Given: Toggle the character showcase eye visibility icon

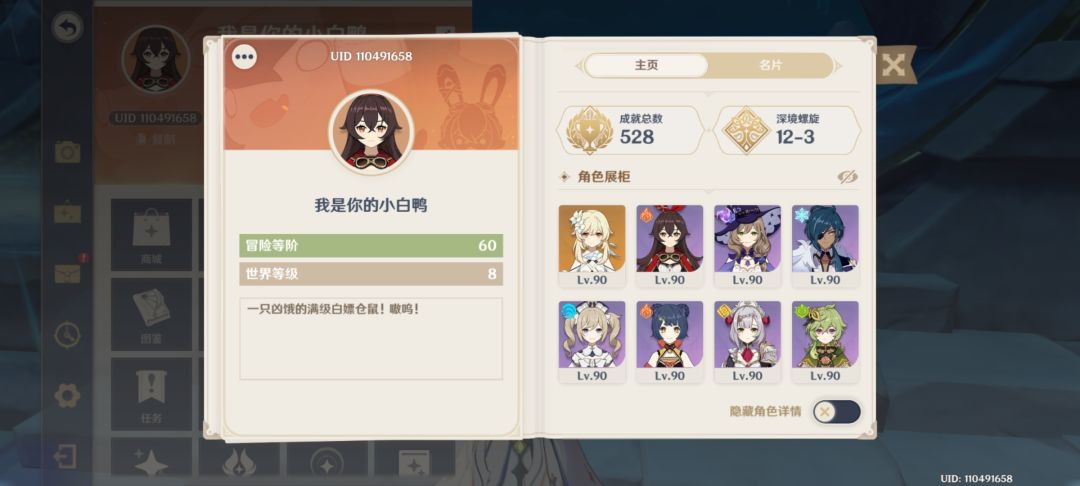Looking at the screenshot, I should click(847, 178).
